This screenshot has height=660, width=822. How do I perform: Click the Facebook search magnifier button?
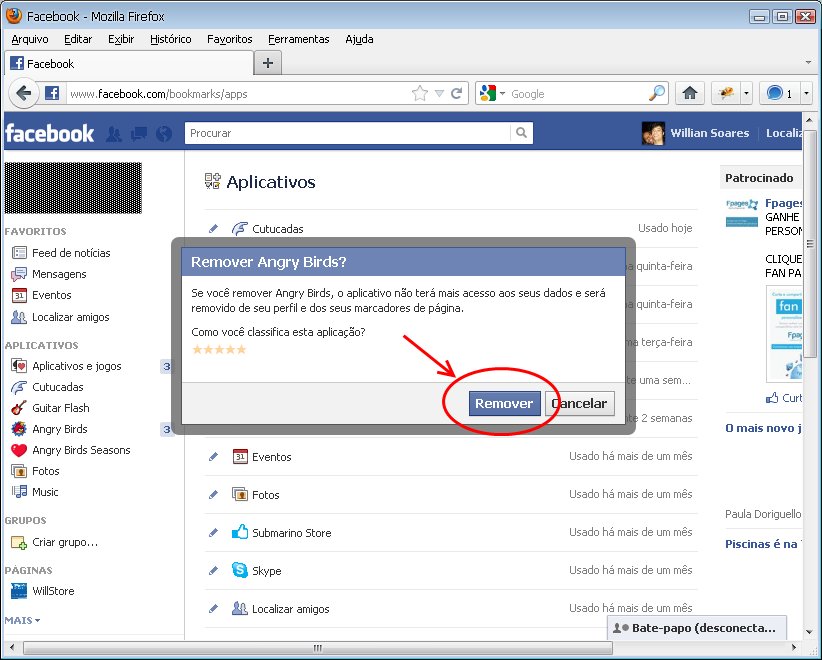521,133
